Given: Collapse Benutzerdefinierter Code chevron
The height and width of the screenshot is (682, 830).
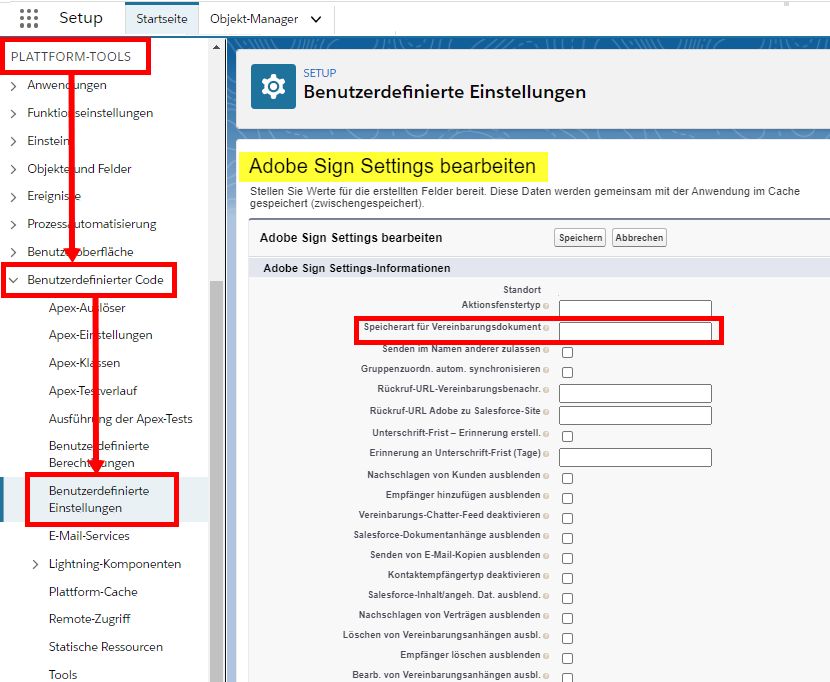Looking at the screenshot, I should coord(14,280).
